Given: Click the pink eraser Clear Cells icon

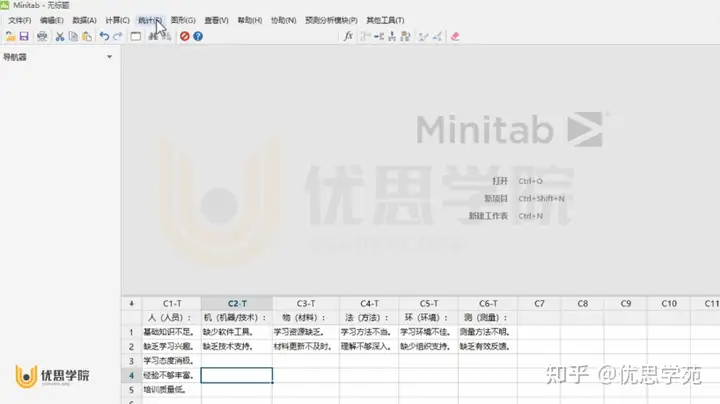Looking at the screenshot, I should click(455, 36).
